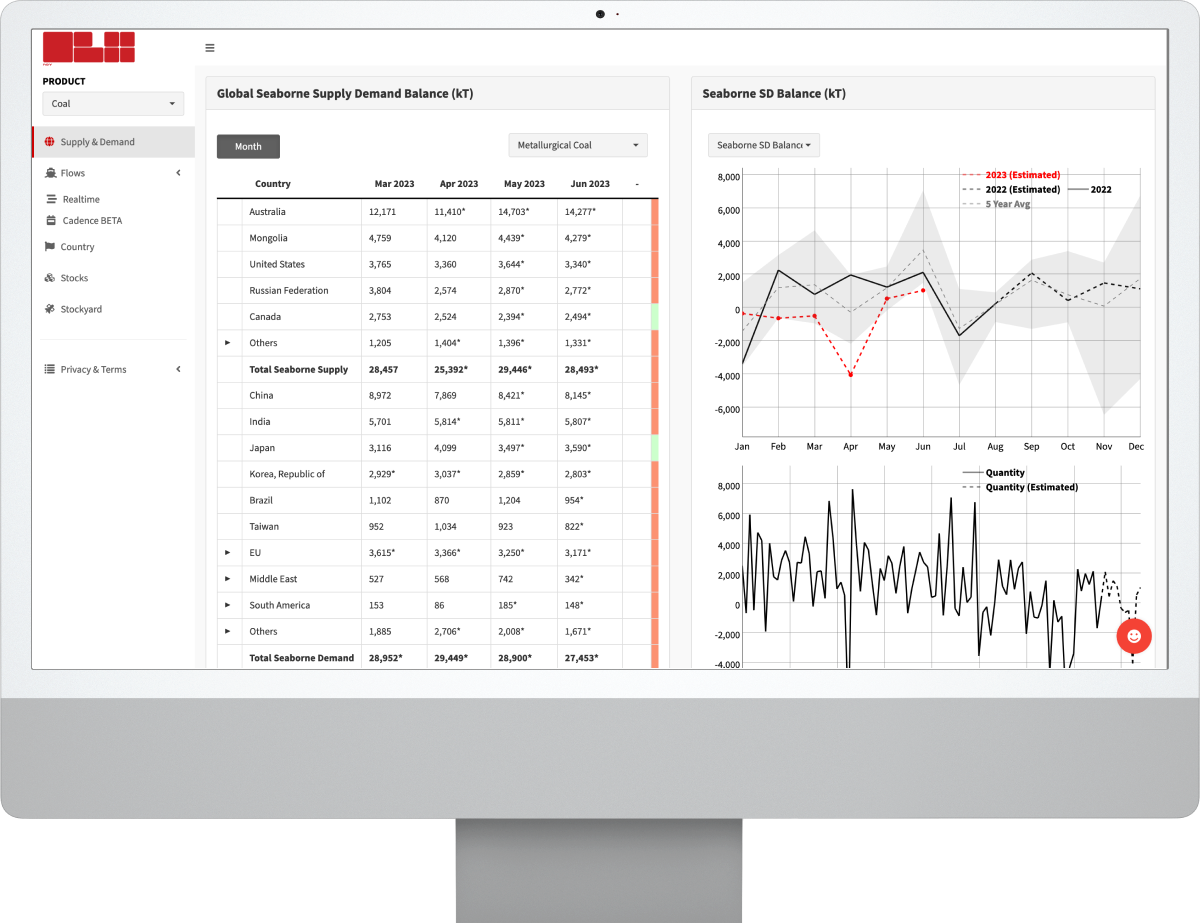Click the dash column header
The height and width of the screenshot is (923, 1200).
[637, 184]
